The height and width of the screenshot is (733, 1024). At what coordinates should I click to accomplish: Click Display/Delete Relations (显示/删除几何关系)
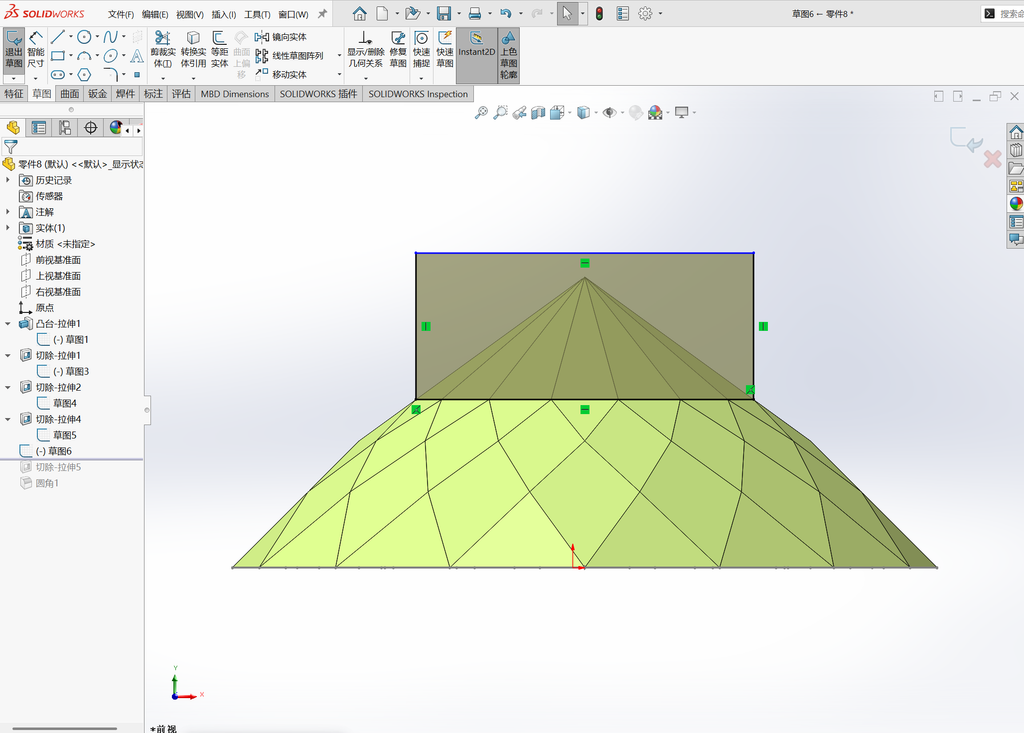pos(365,50)
